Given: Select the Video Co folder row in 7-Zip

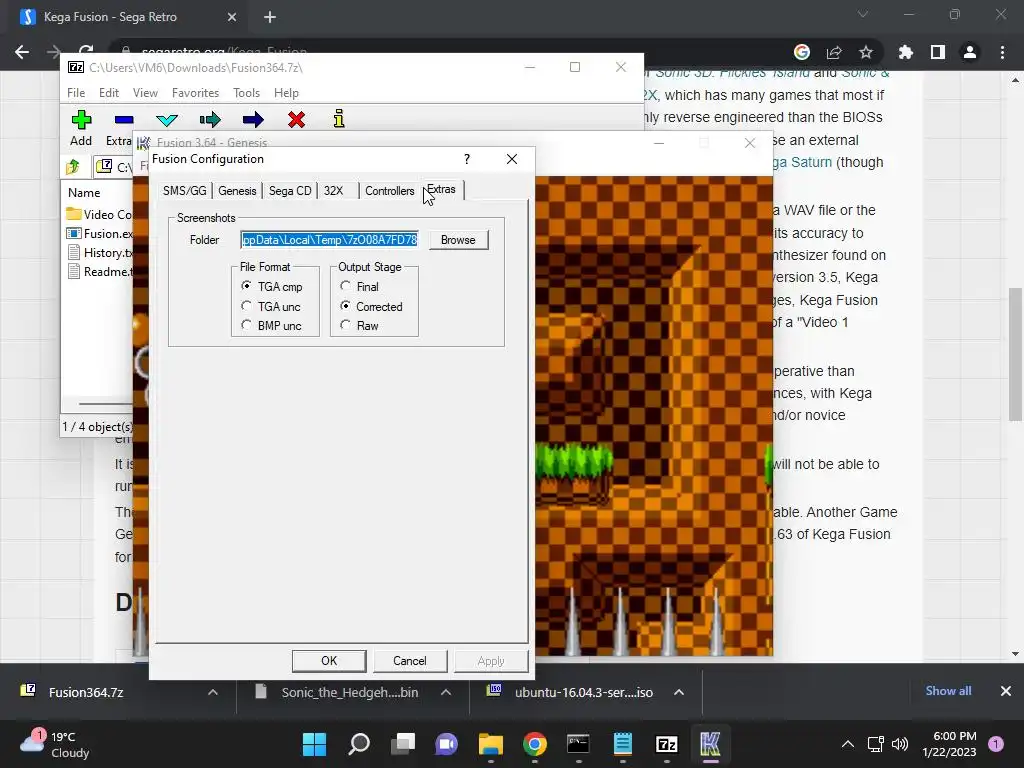Looking at the screenshot, I should (x=99, y=214).
